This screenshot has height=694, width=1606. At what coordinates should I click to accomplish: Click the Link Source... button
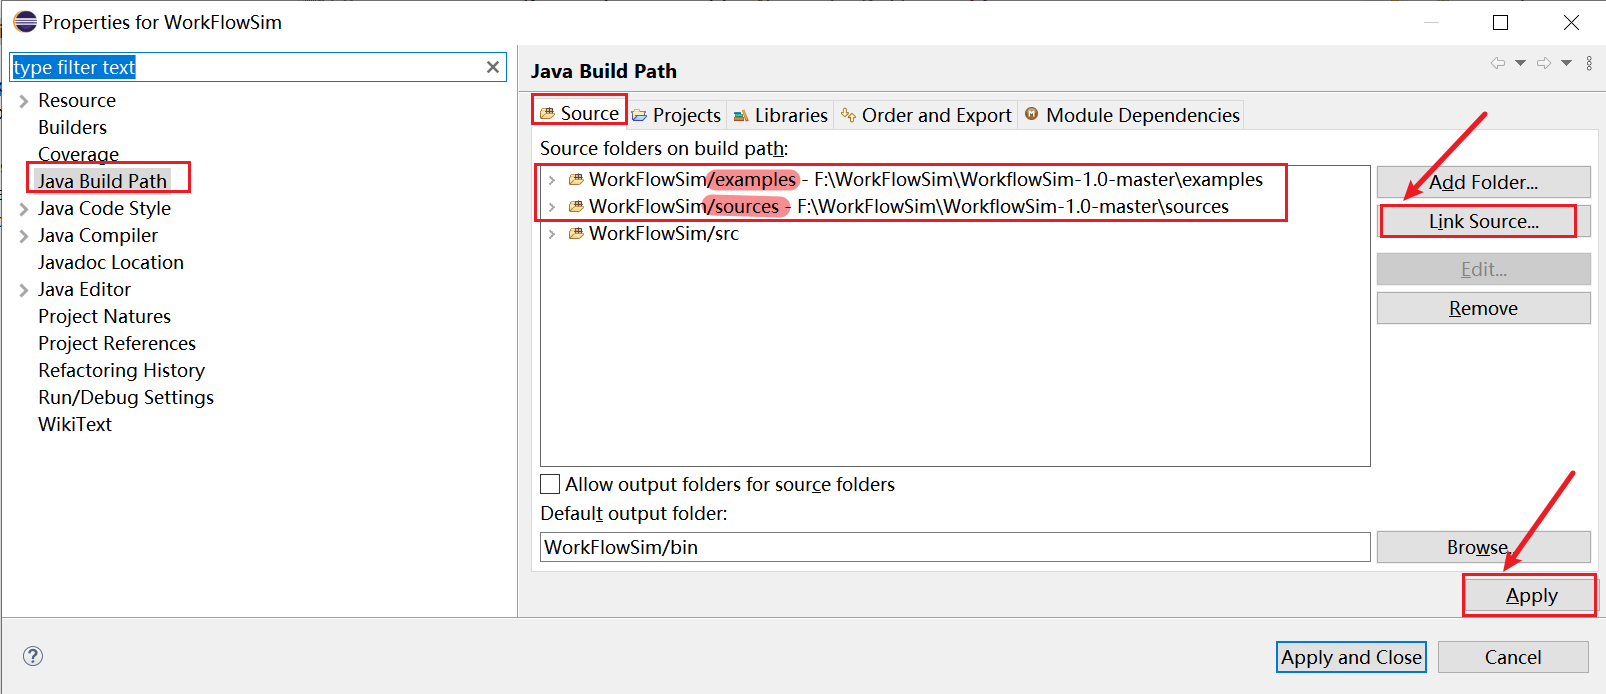pos(1483,221)
